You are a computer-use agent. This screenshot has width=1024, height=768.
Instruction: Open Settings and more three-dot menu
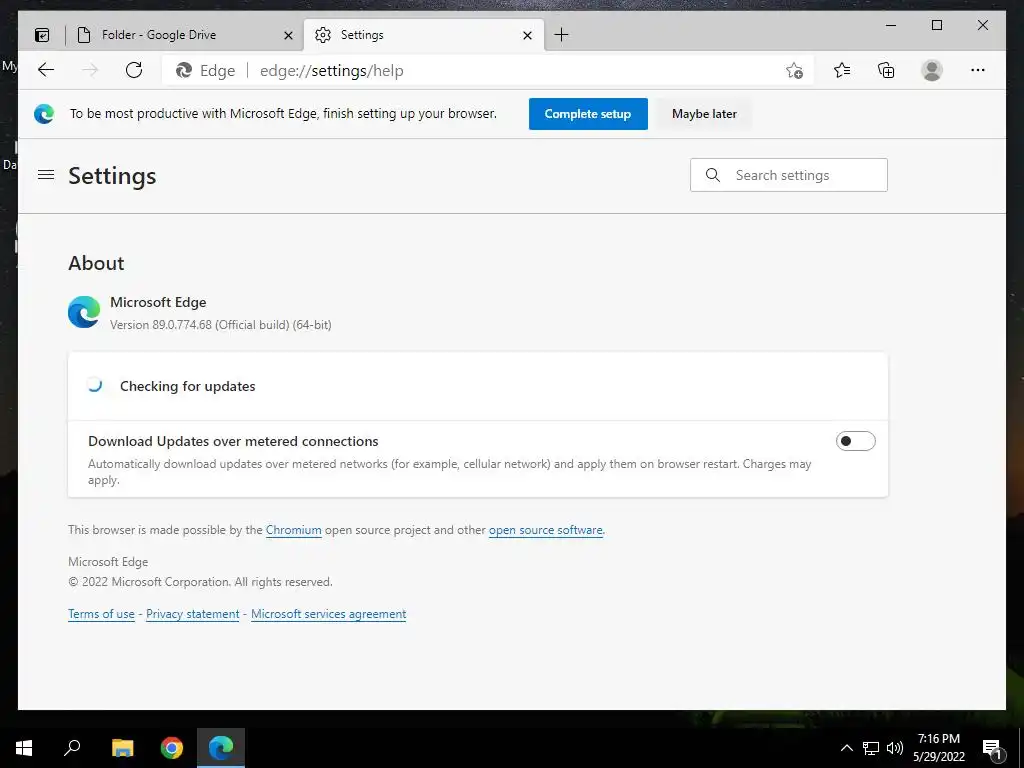coord(978,70)
